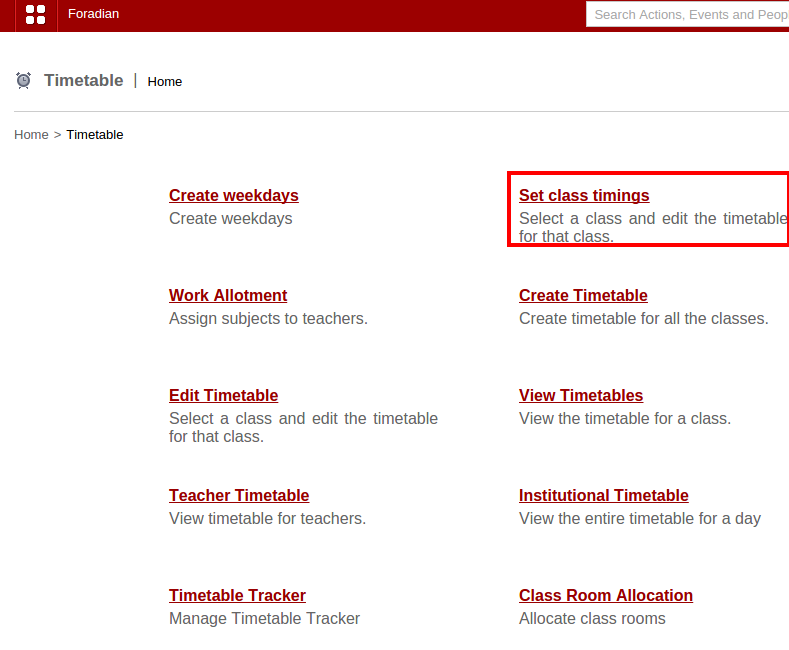
Task: Go to Home in the breadcrumb
Action: [31, 134]
